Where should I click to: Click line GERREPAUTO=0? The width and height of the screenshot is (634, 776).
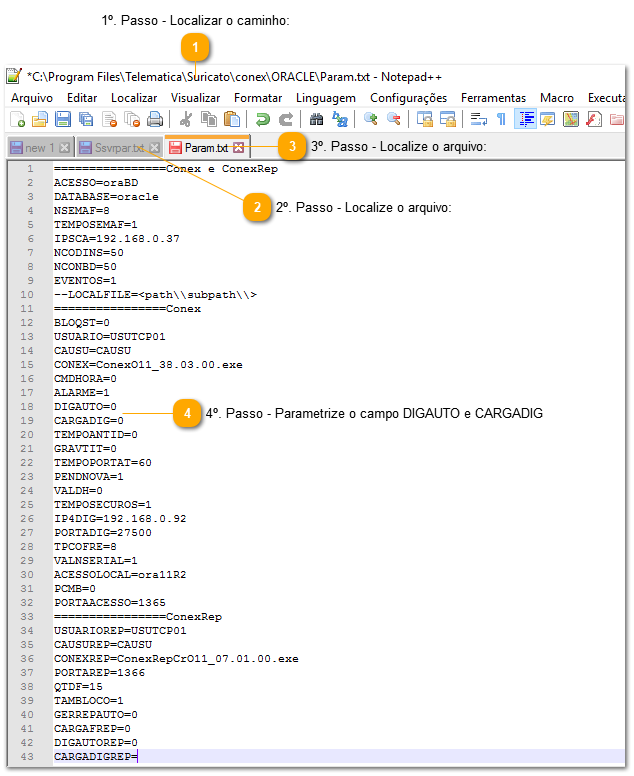(96, 715)
